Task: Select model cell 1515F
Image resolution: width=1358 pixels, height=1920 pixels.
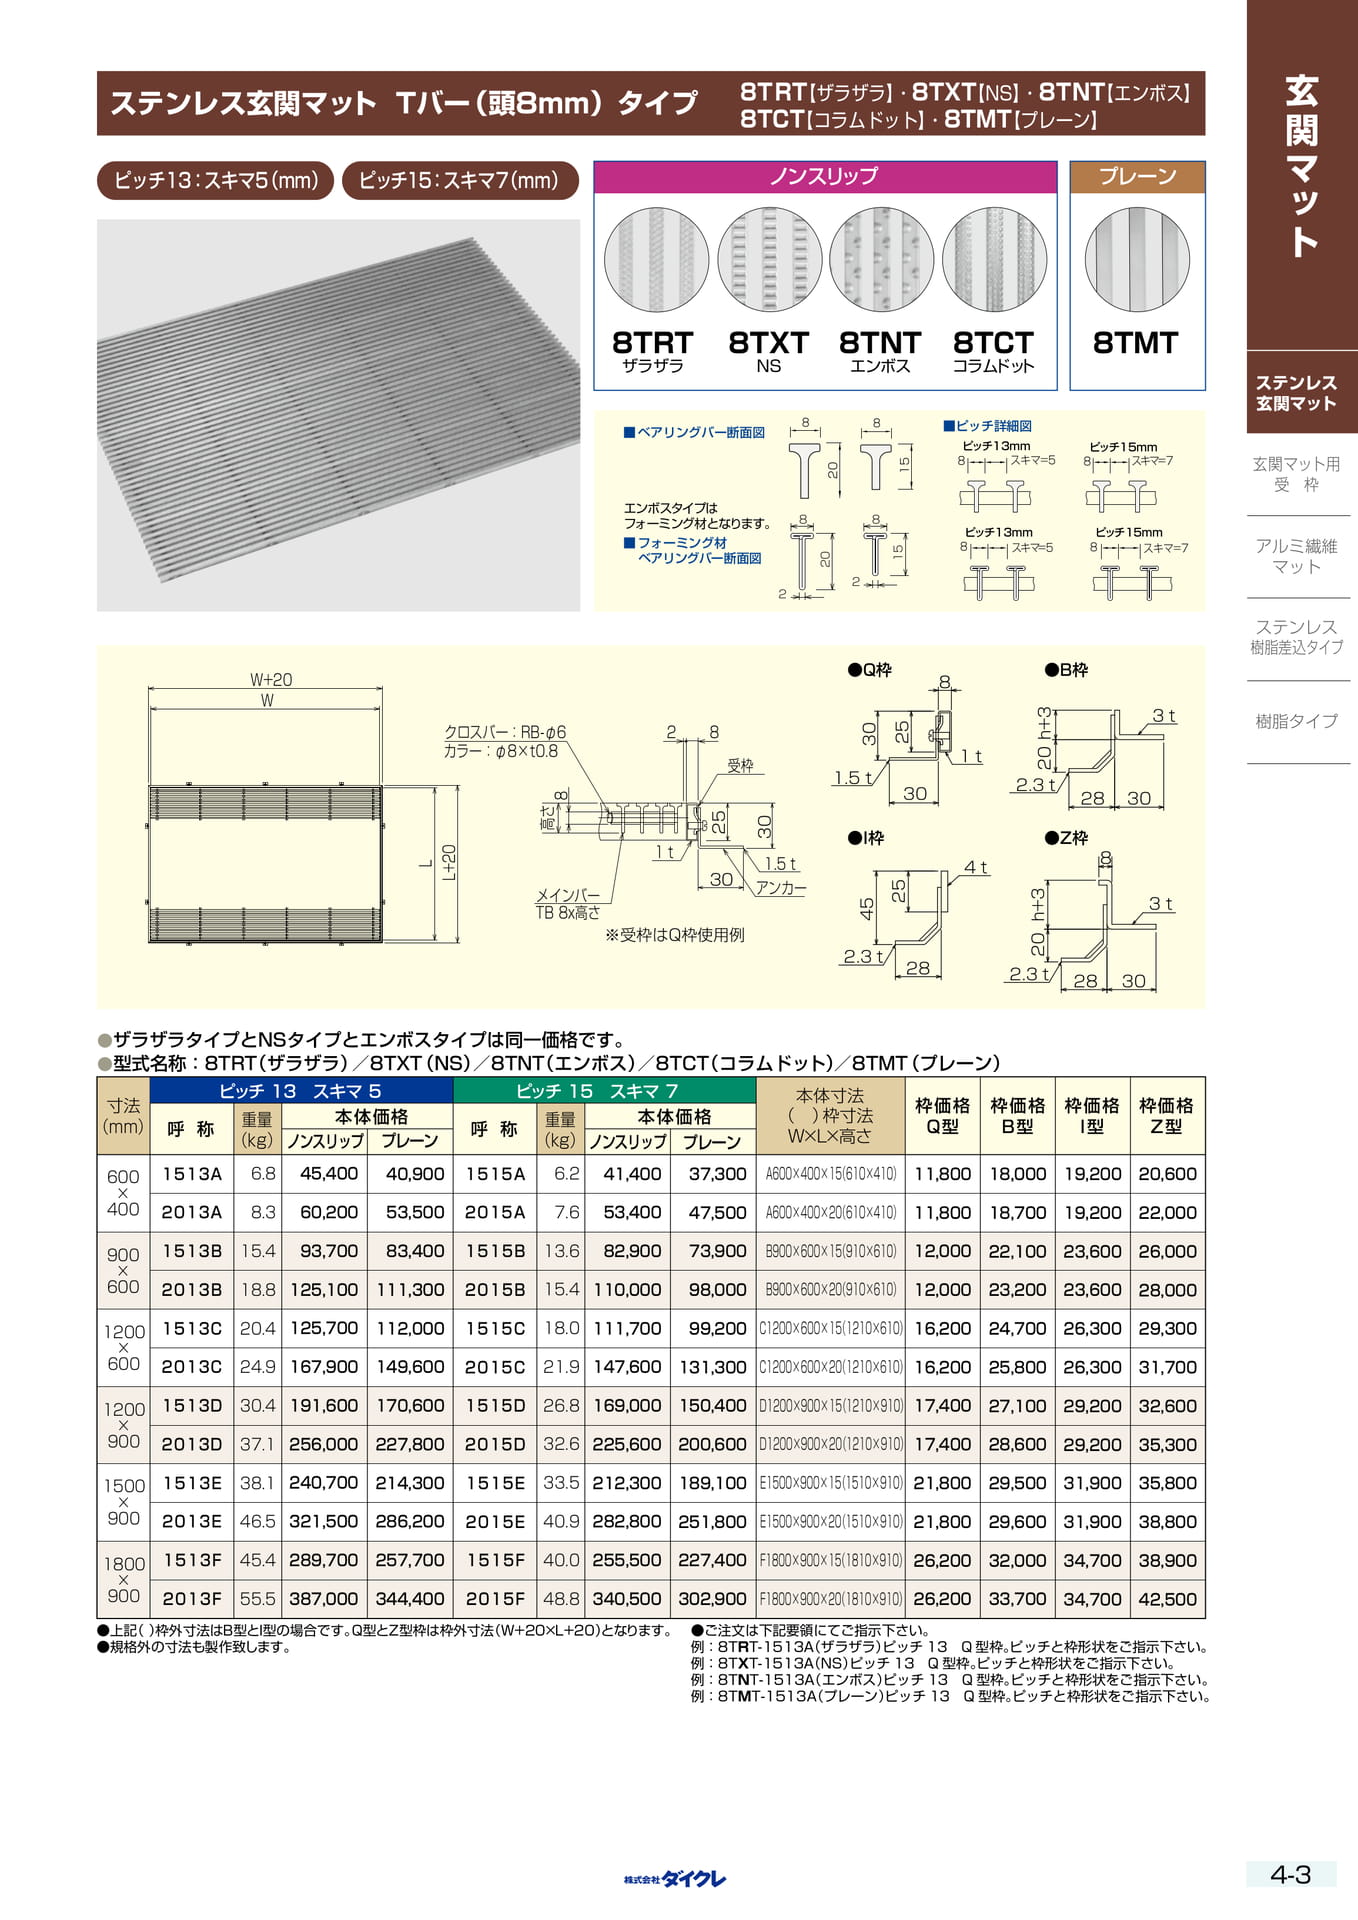Action: click(x=495, y=1560)
